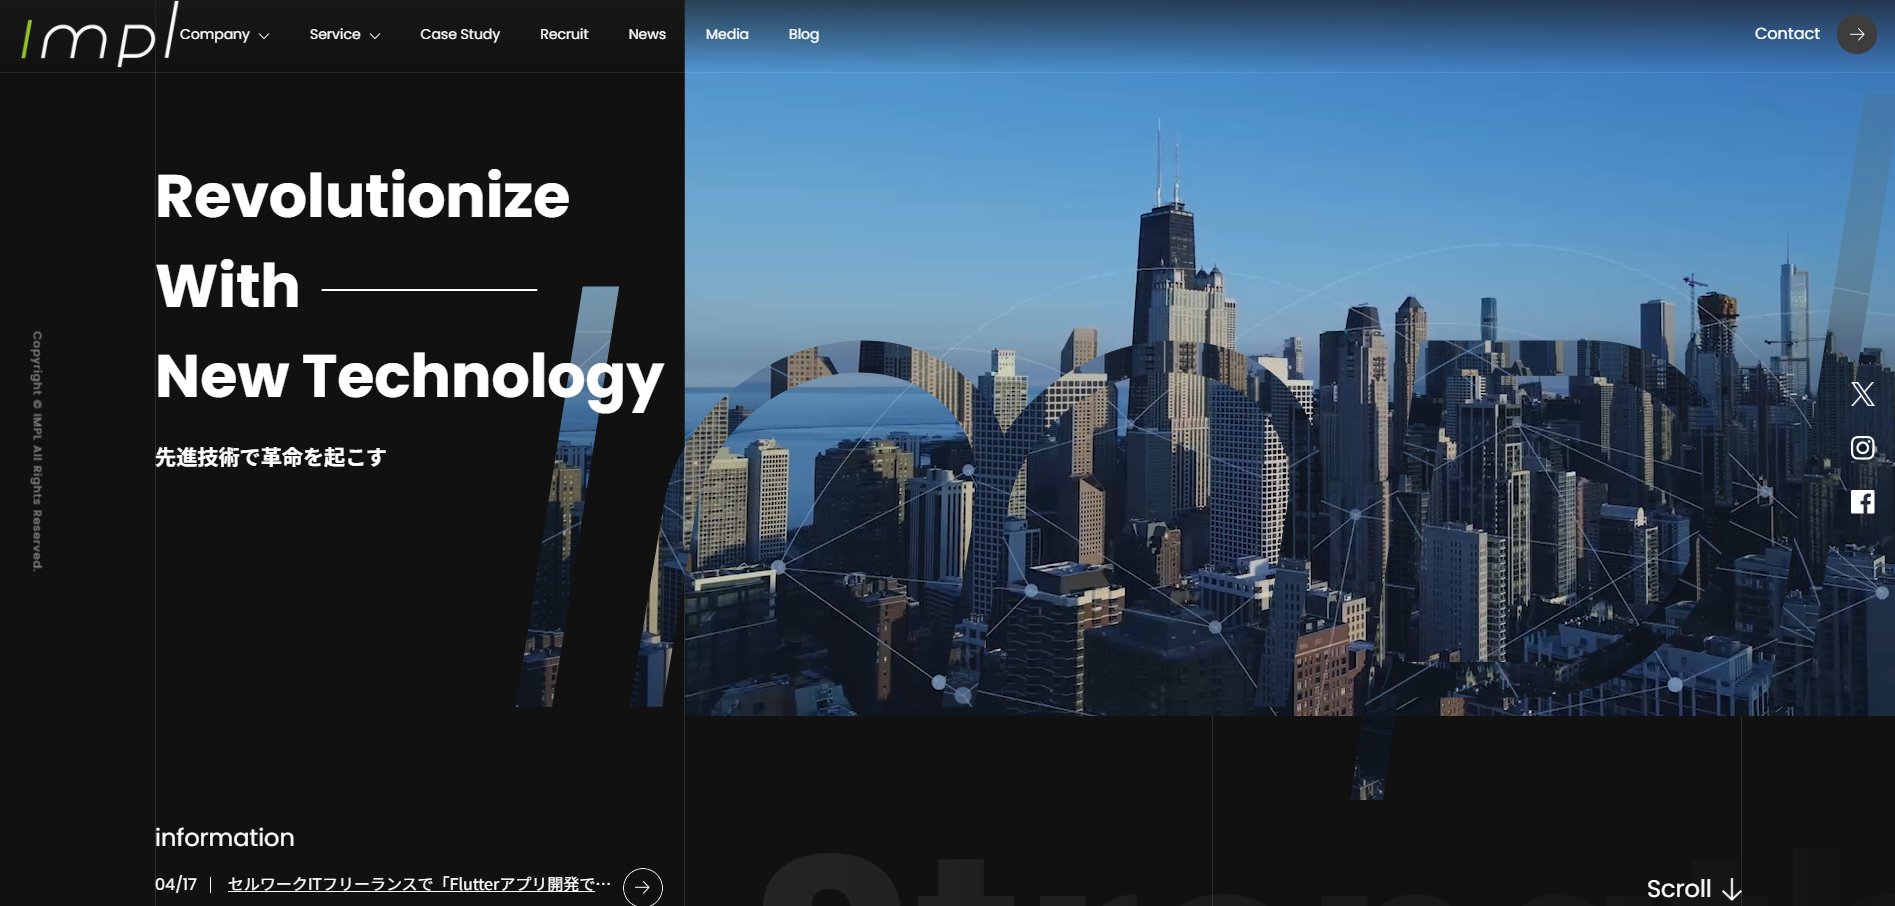Screen dimensions: 1895x906
Task: Click the Revolutionize headline text
Action: [363, 195]
